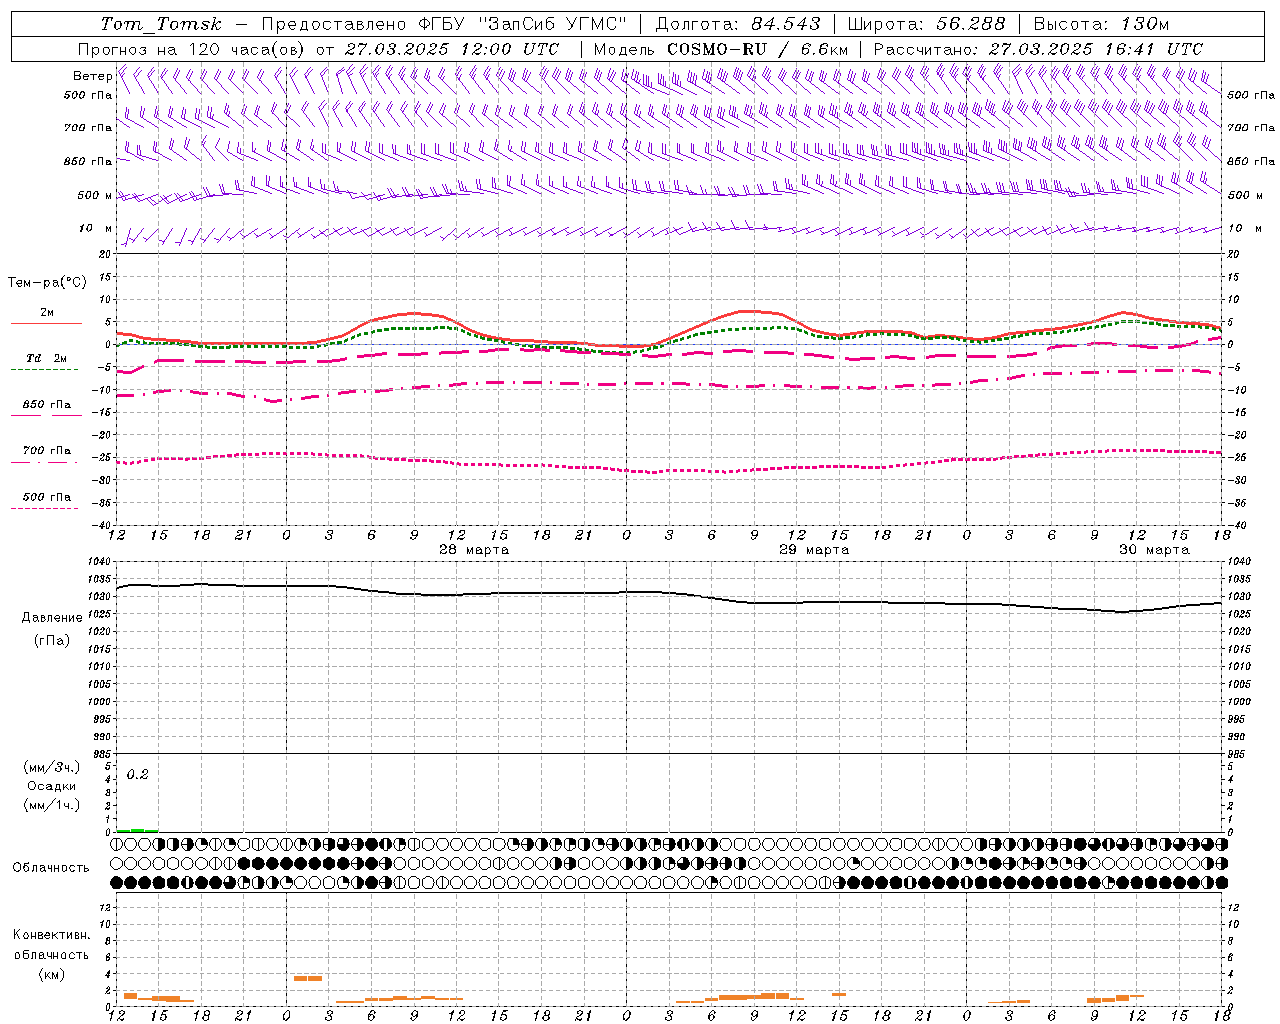Click the 0.2 precipitation amount value

[x=138, y=775]
